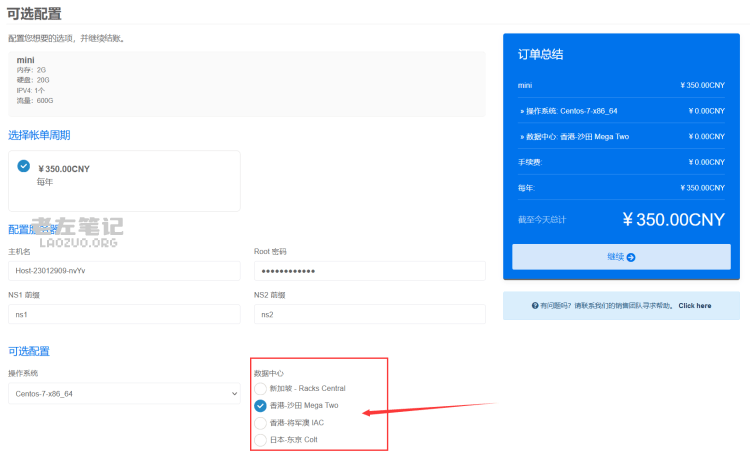This screenshot has width=750, height=455.
Task: Click the 数据中心 line in order summary
Action: (x=577, y=136)
